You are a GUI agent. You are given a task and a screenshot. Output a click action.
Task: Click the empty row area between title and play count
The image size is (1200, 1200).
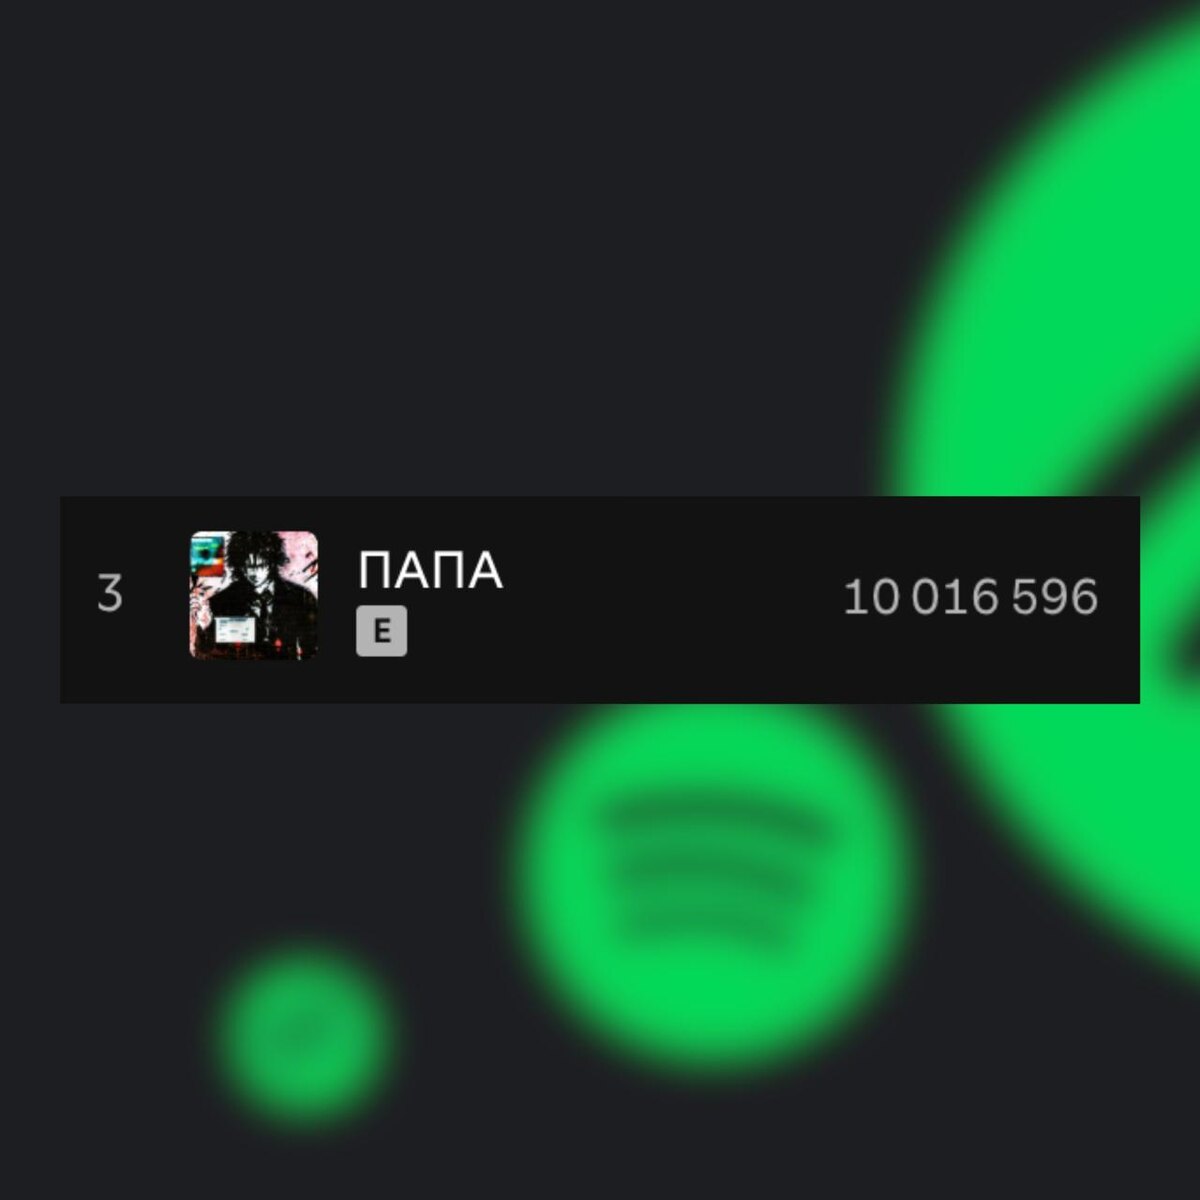[x=670, y=599]
